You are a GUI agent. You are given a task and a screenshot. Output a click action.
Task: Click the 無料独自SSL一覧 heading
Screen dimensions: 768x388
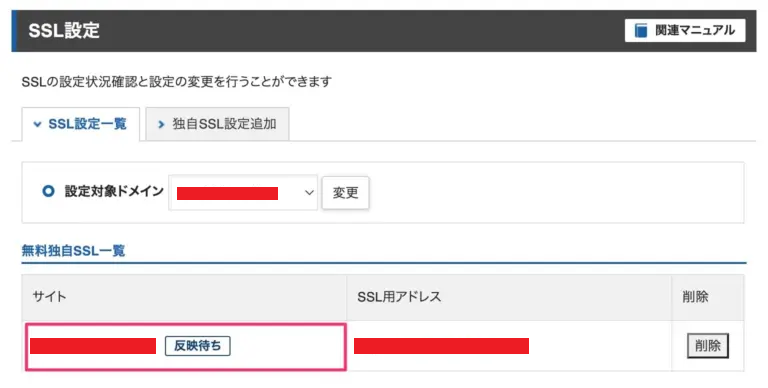(x=73, y=251)
